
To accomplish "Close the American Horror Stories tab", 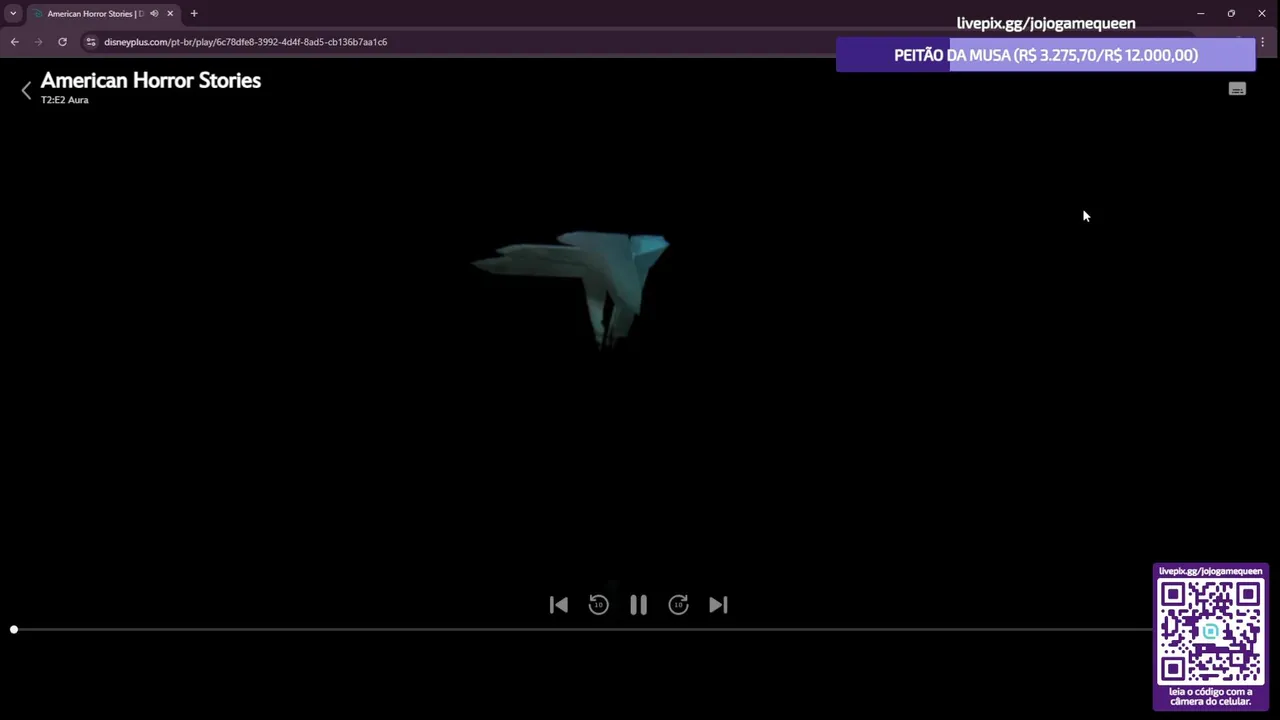I will (x=170, y=14).
